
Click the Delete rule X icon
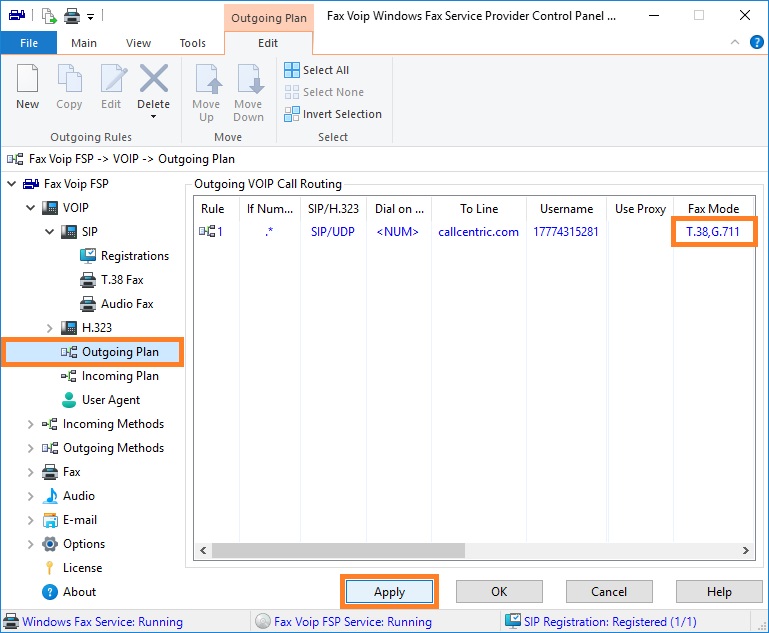(154, 78)
